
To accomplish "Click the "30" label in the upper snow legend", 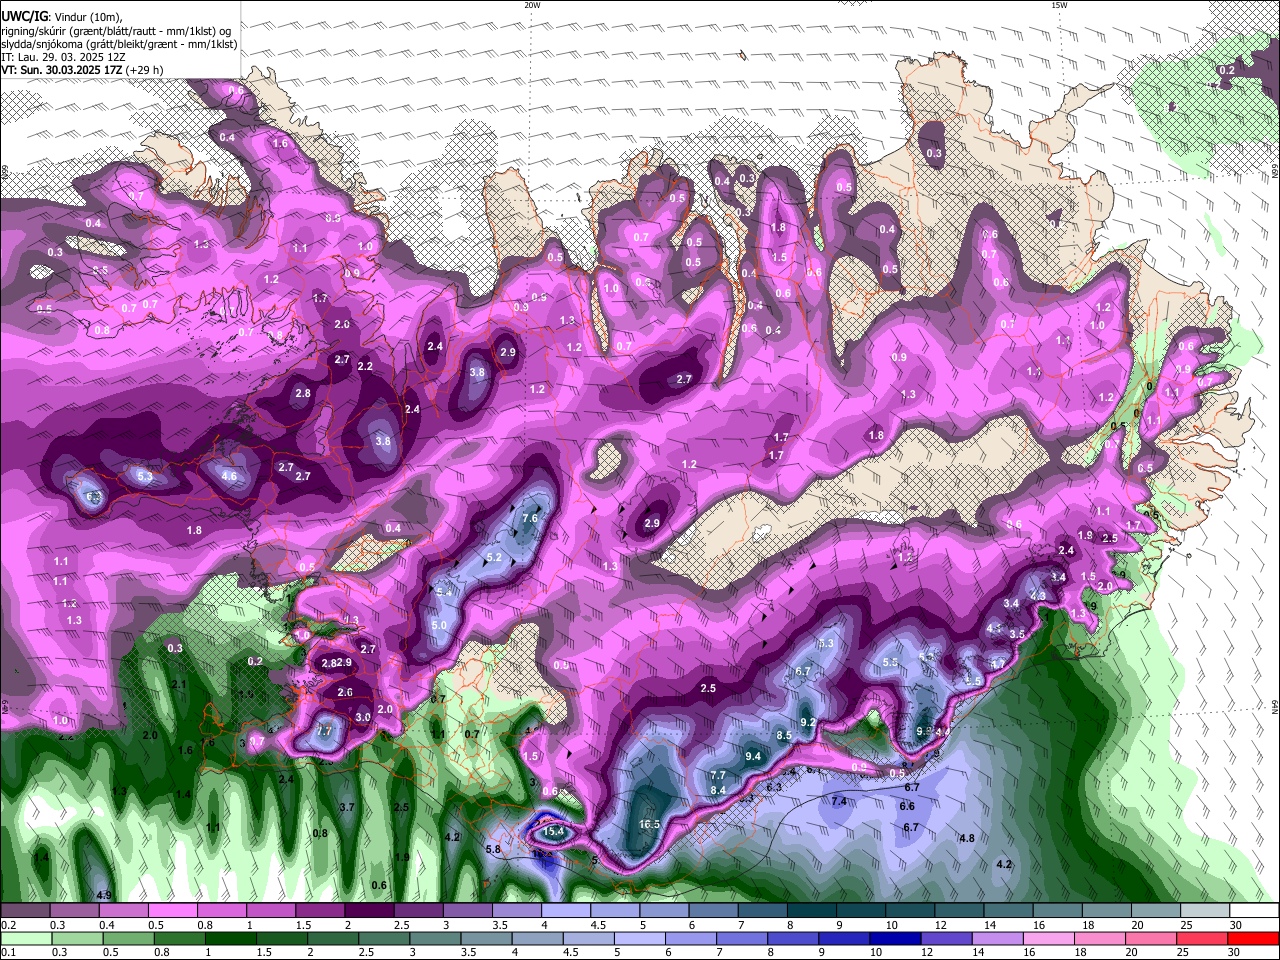I will [1236, 925].
